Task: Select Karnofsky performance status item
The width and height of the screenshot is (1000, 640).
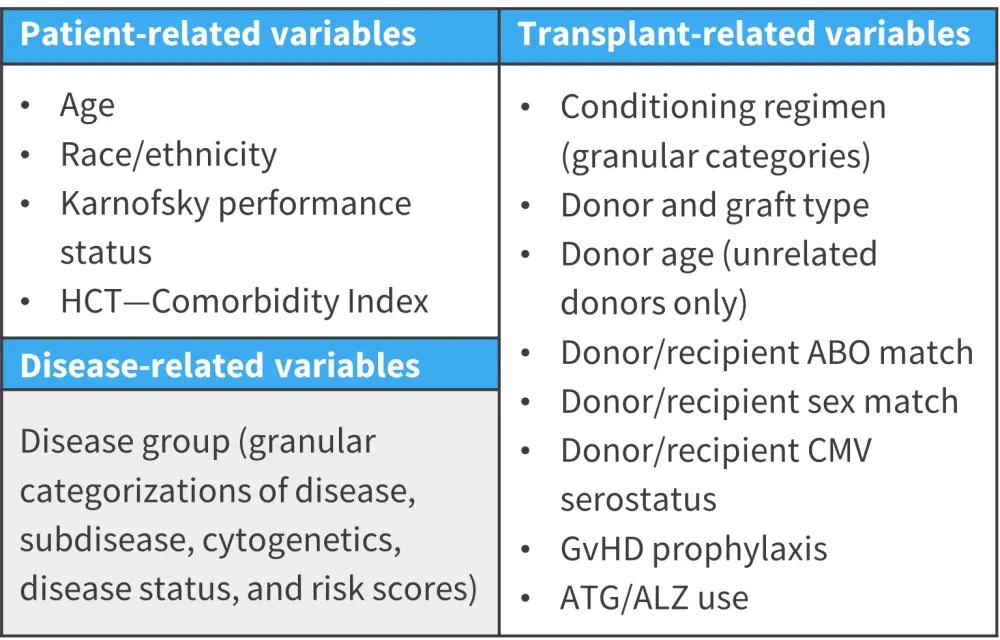Action: click(x=235, y=227)
